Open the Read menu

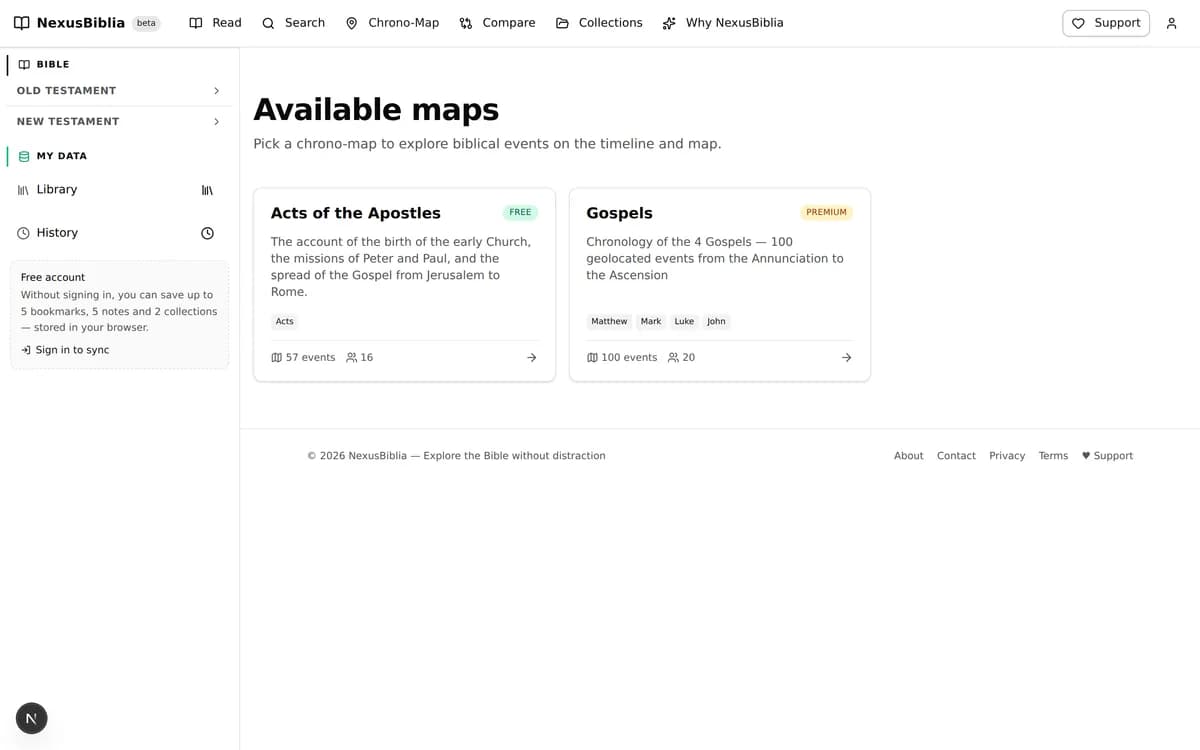point(215,23)
